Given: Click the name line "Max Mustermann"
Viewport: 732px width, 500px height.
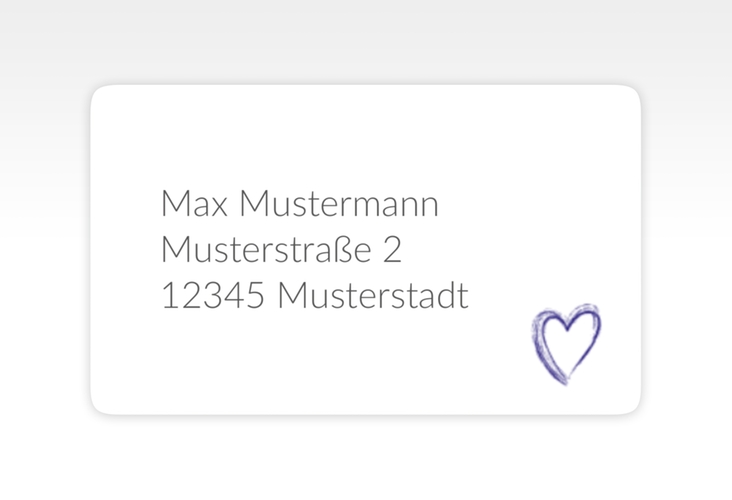Looking at the screenshot, I should [299, 204].
